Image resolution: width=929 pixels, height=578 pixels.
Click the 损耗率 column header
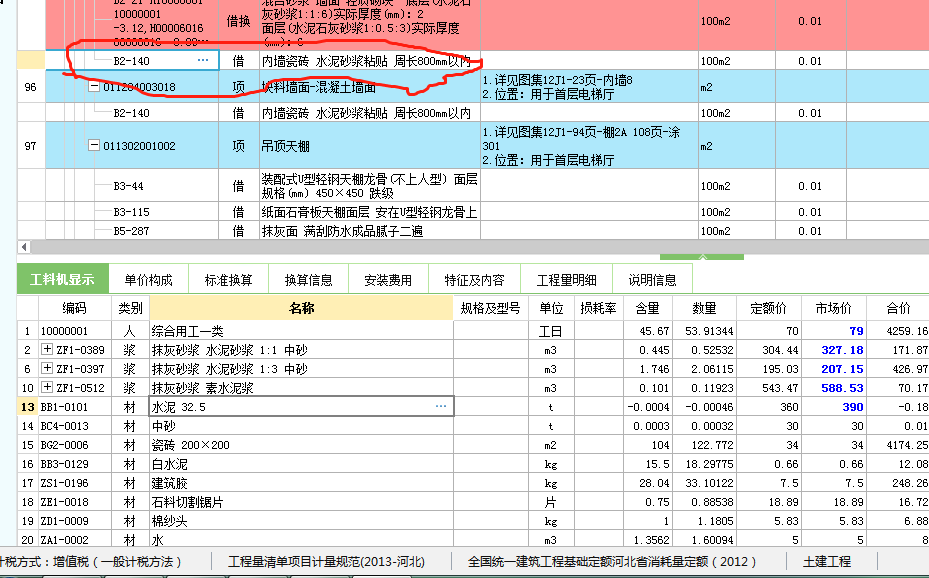tap(598, 308)
